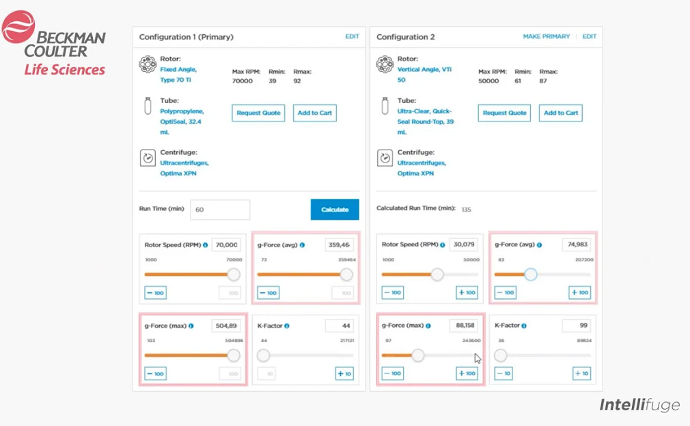Click the tube icon in Configuration 2

[385, 106]
